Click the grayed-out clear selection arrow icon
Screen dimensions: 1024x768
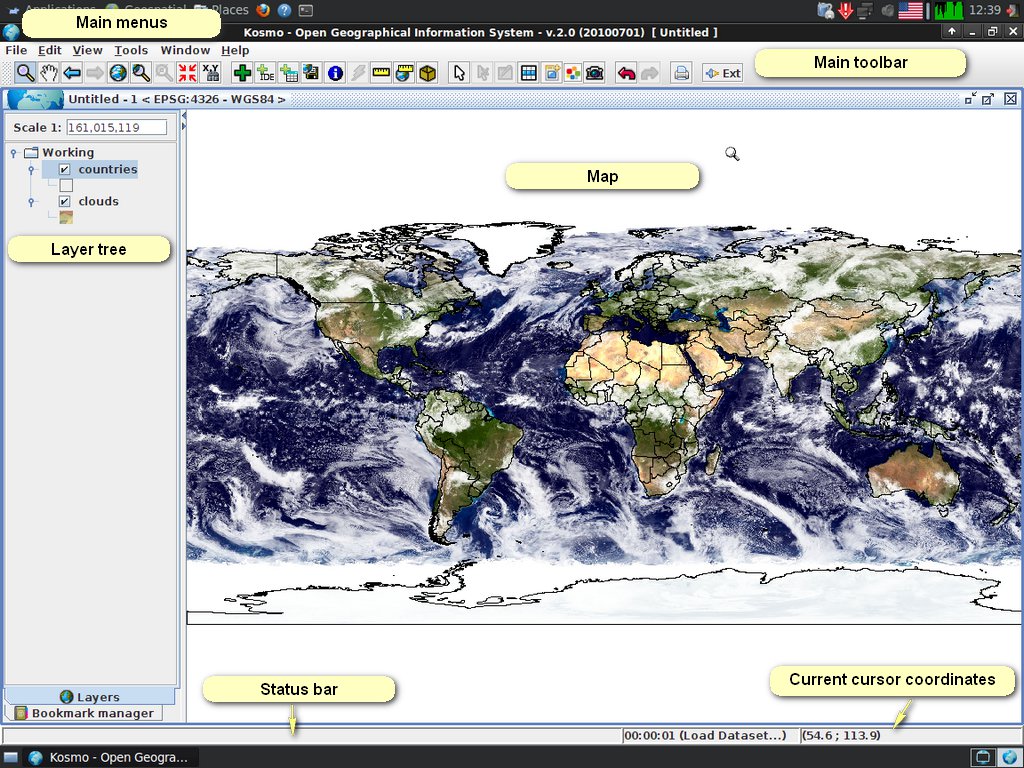(483, 72)
